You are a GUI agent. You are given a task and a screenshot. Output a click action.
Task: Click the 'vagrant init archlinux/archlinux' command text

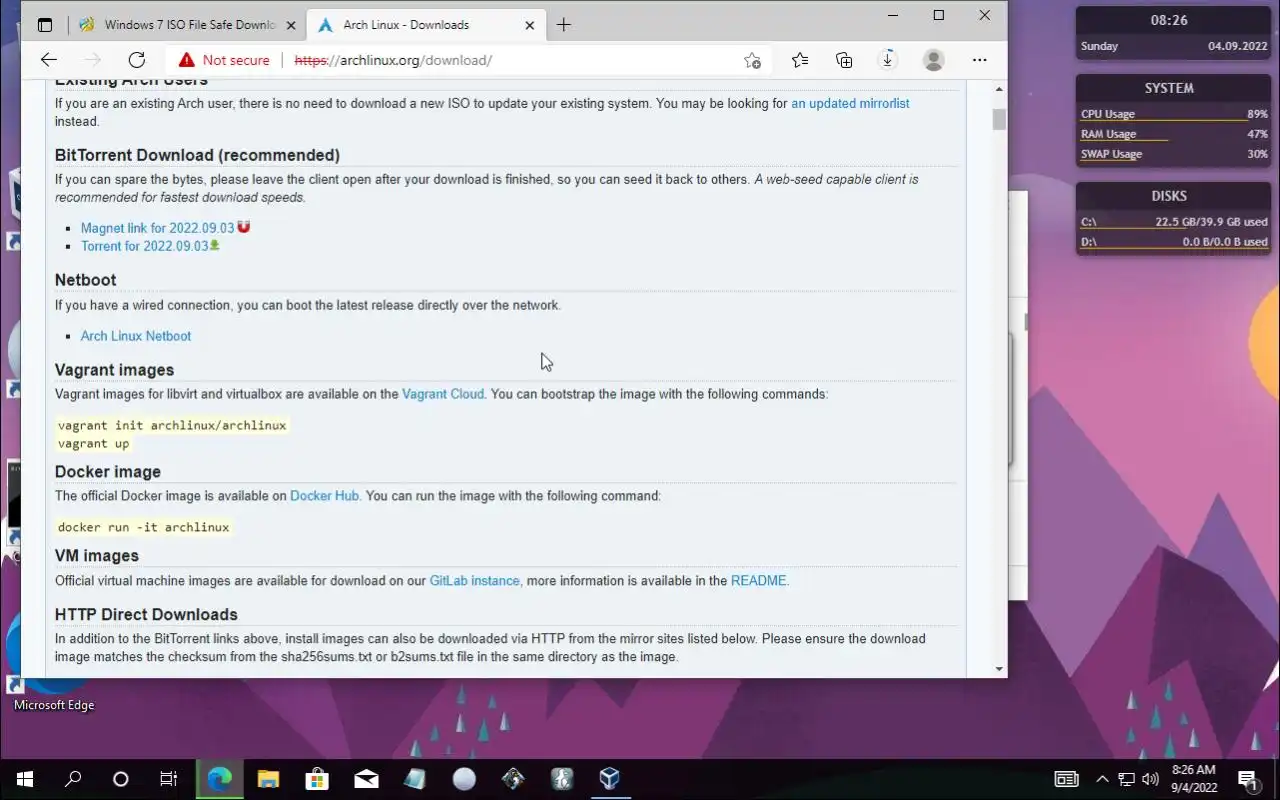(172, 425)
